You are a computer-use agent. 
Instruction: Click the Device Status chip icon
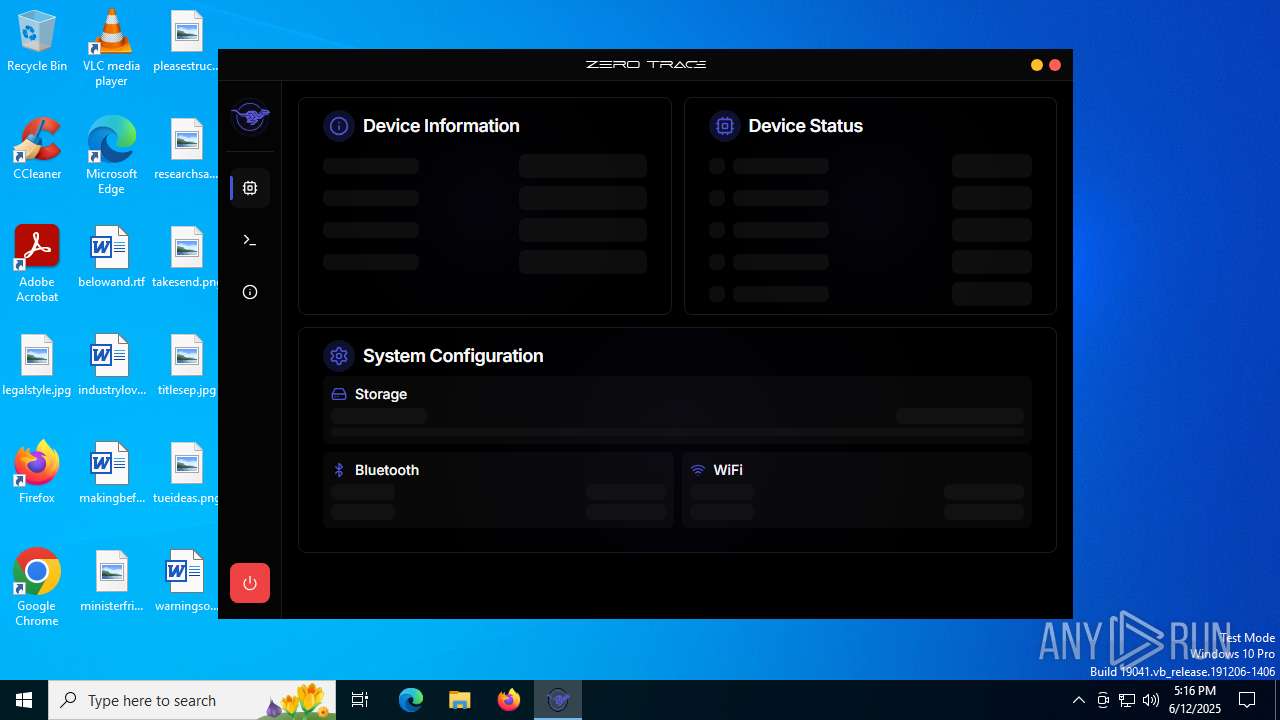pos(725,126)
